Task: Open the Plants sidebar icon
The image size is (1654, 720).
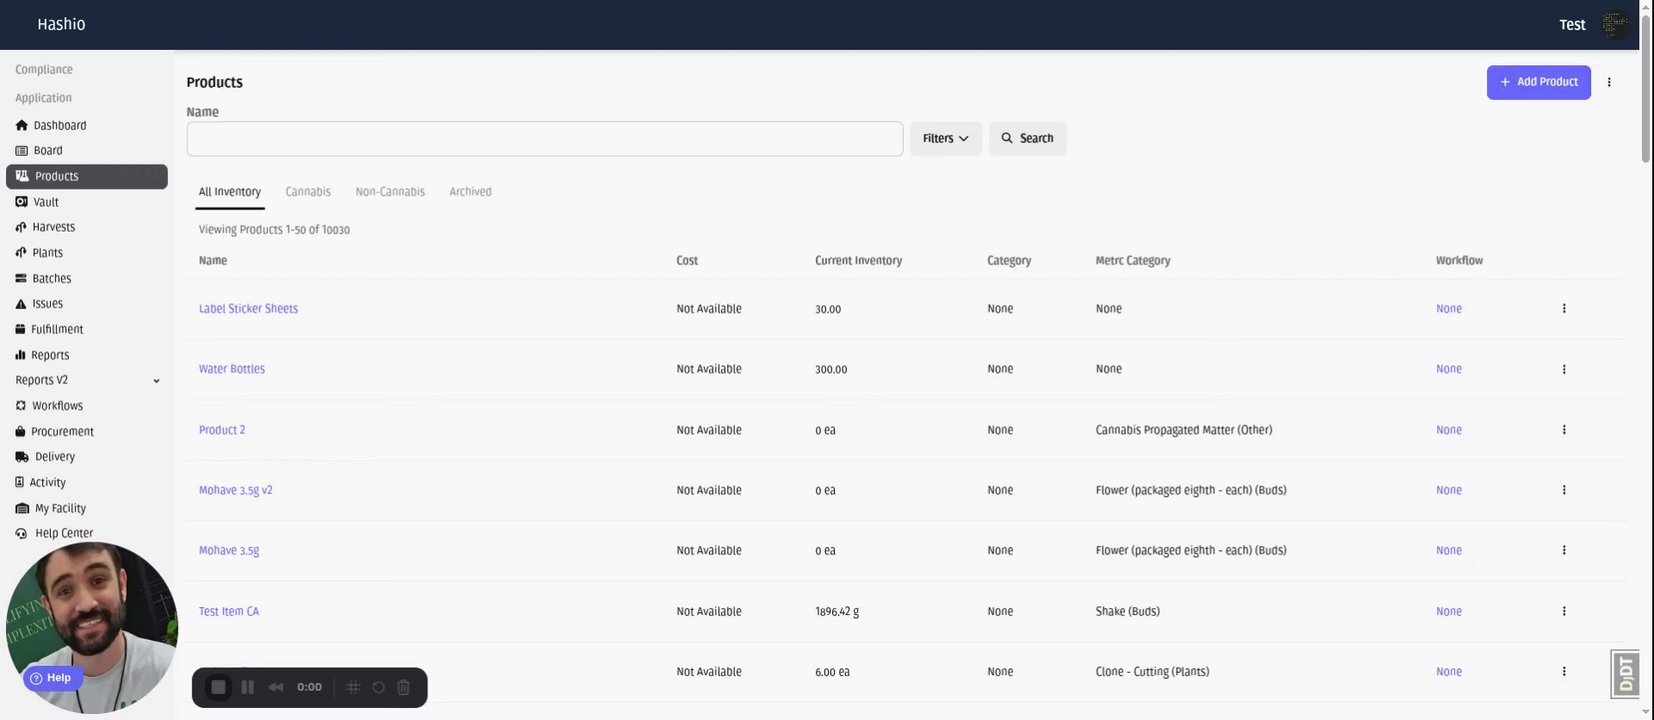Action: pyautogui.click(x=21, y=253)
